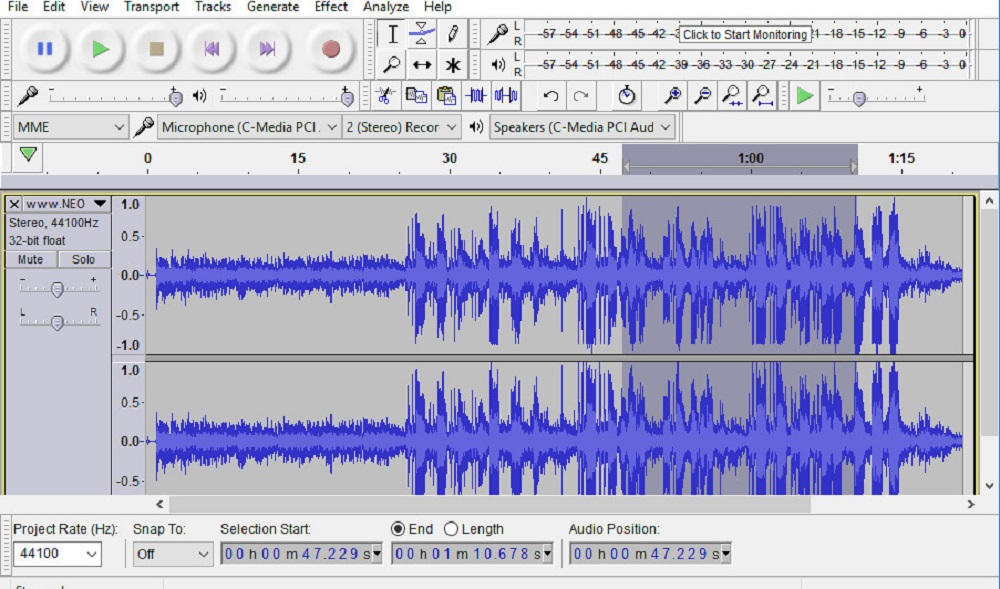Open the Help menu
Viewport: 1000px width, 589px height.
coord(438,7)
